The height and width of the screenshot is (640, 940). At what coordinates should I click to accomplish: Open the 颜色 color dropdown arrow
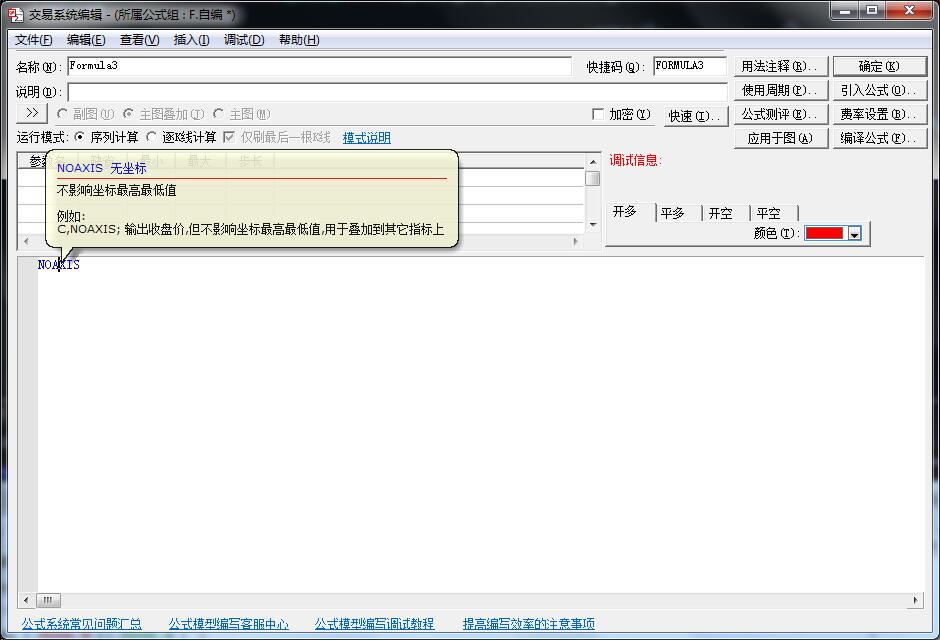click(x=854, y=234)
